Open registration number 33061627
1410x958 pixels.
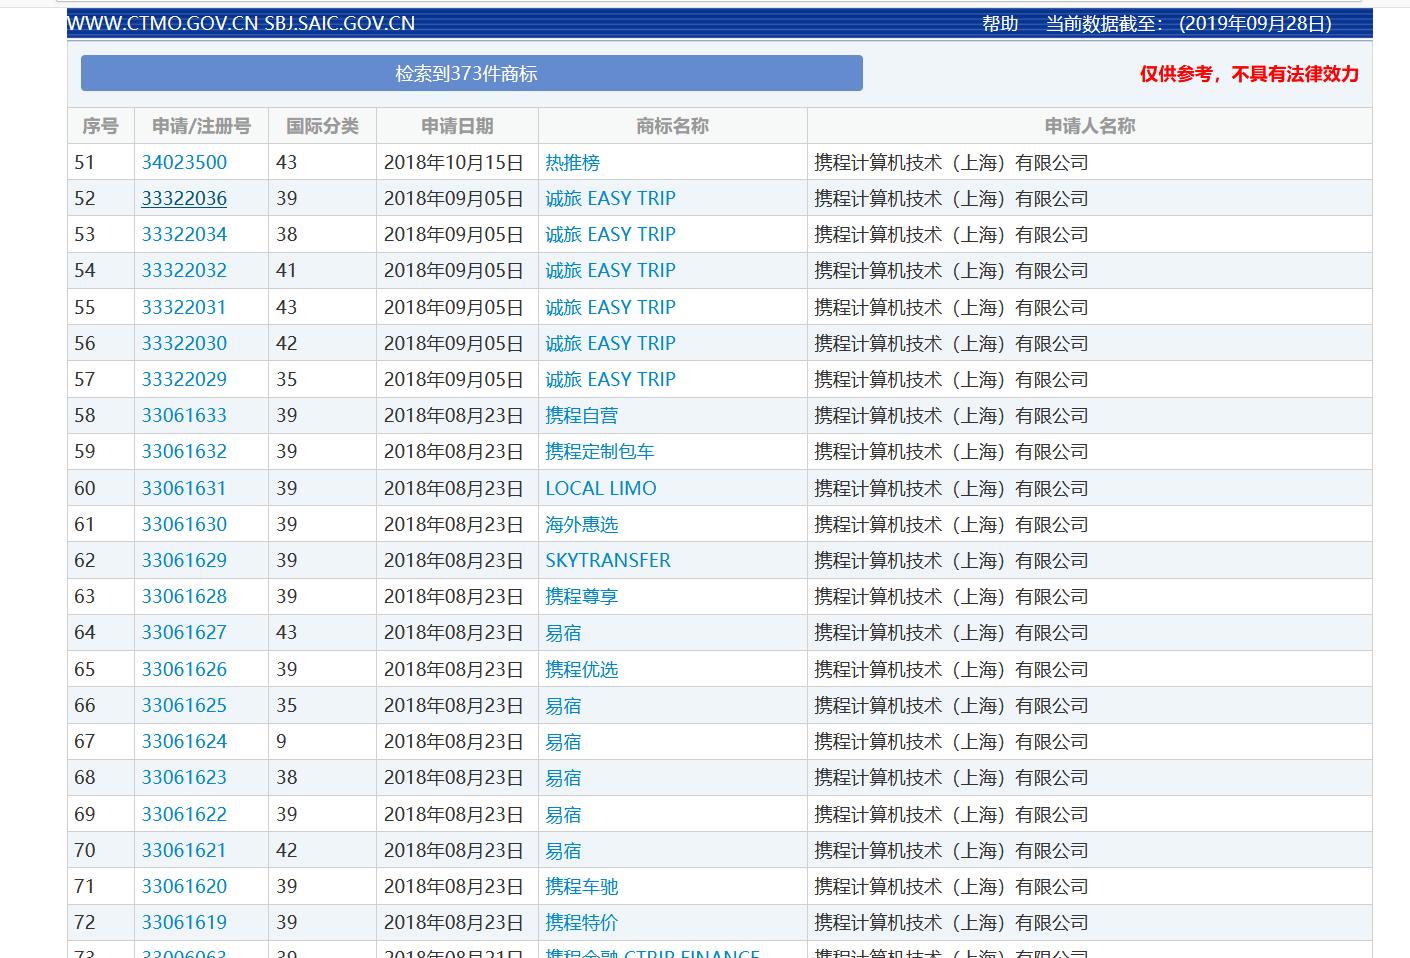(x=184, y=632)
